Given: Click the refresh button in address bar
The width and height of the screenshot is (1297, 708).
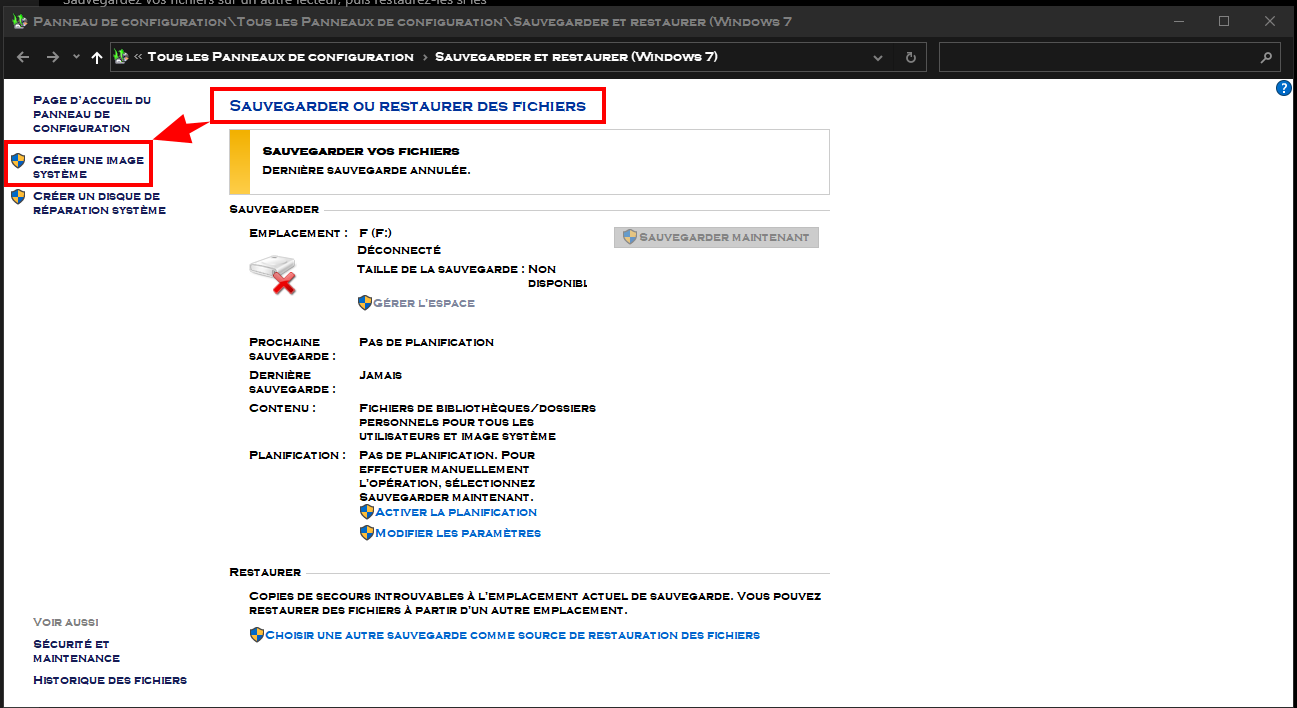Looking at the screenshot, I should (910, 57).
